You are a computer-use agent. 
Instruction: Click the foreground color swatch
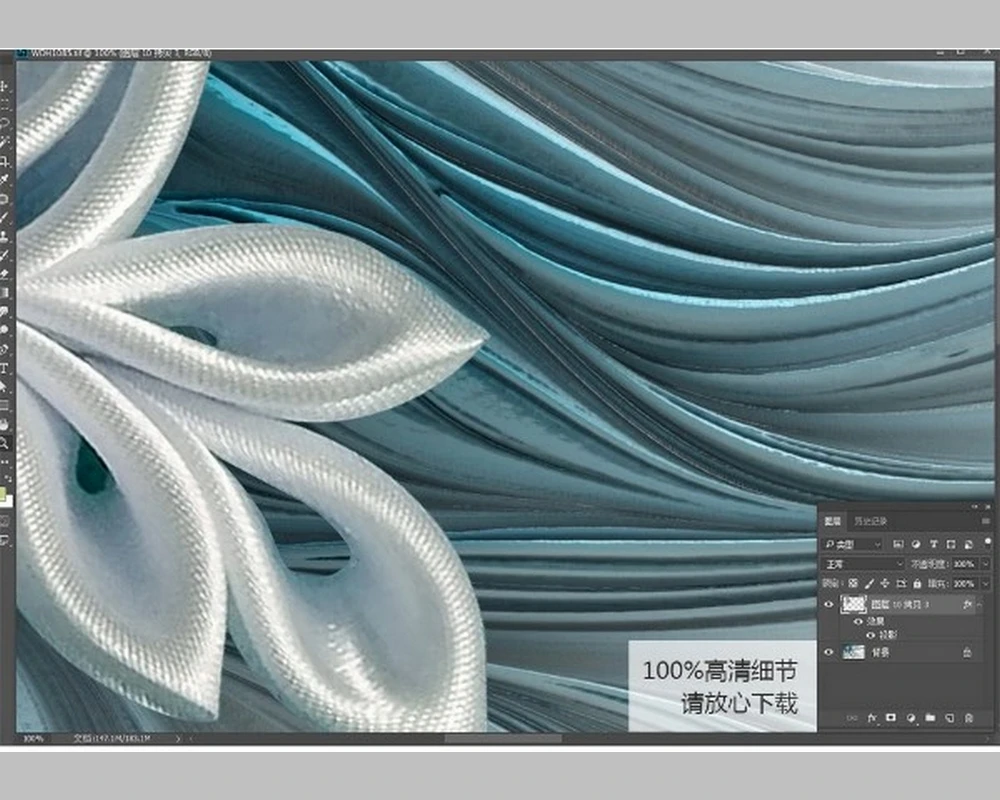coord(3,493)
